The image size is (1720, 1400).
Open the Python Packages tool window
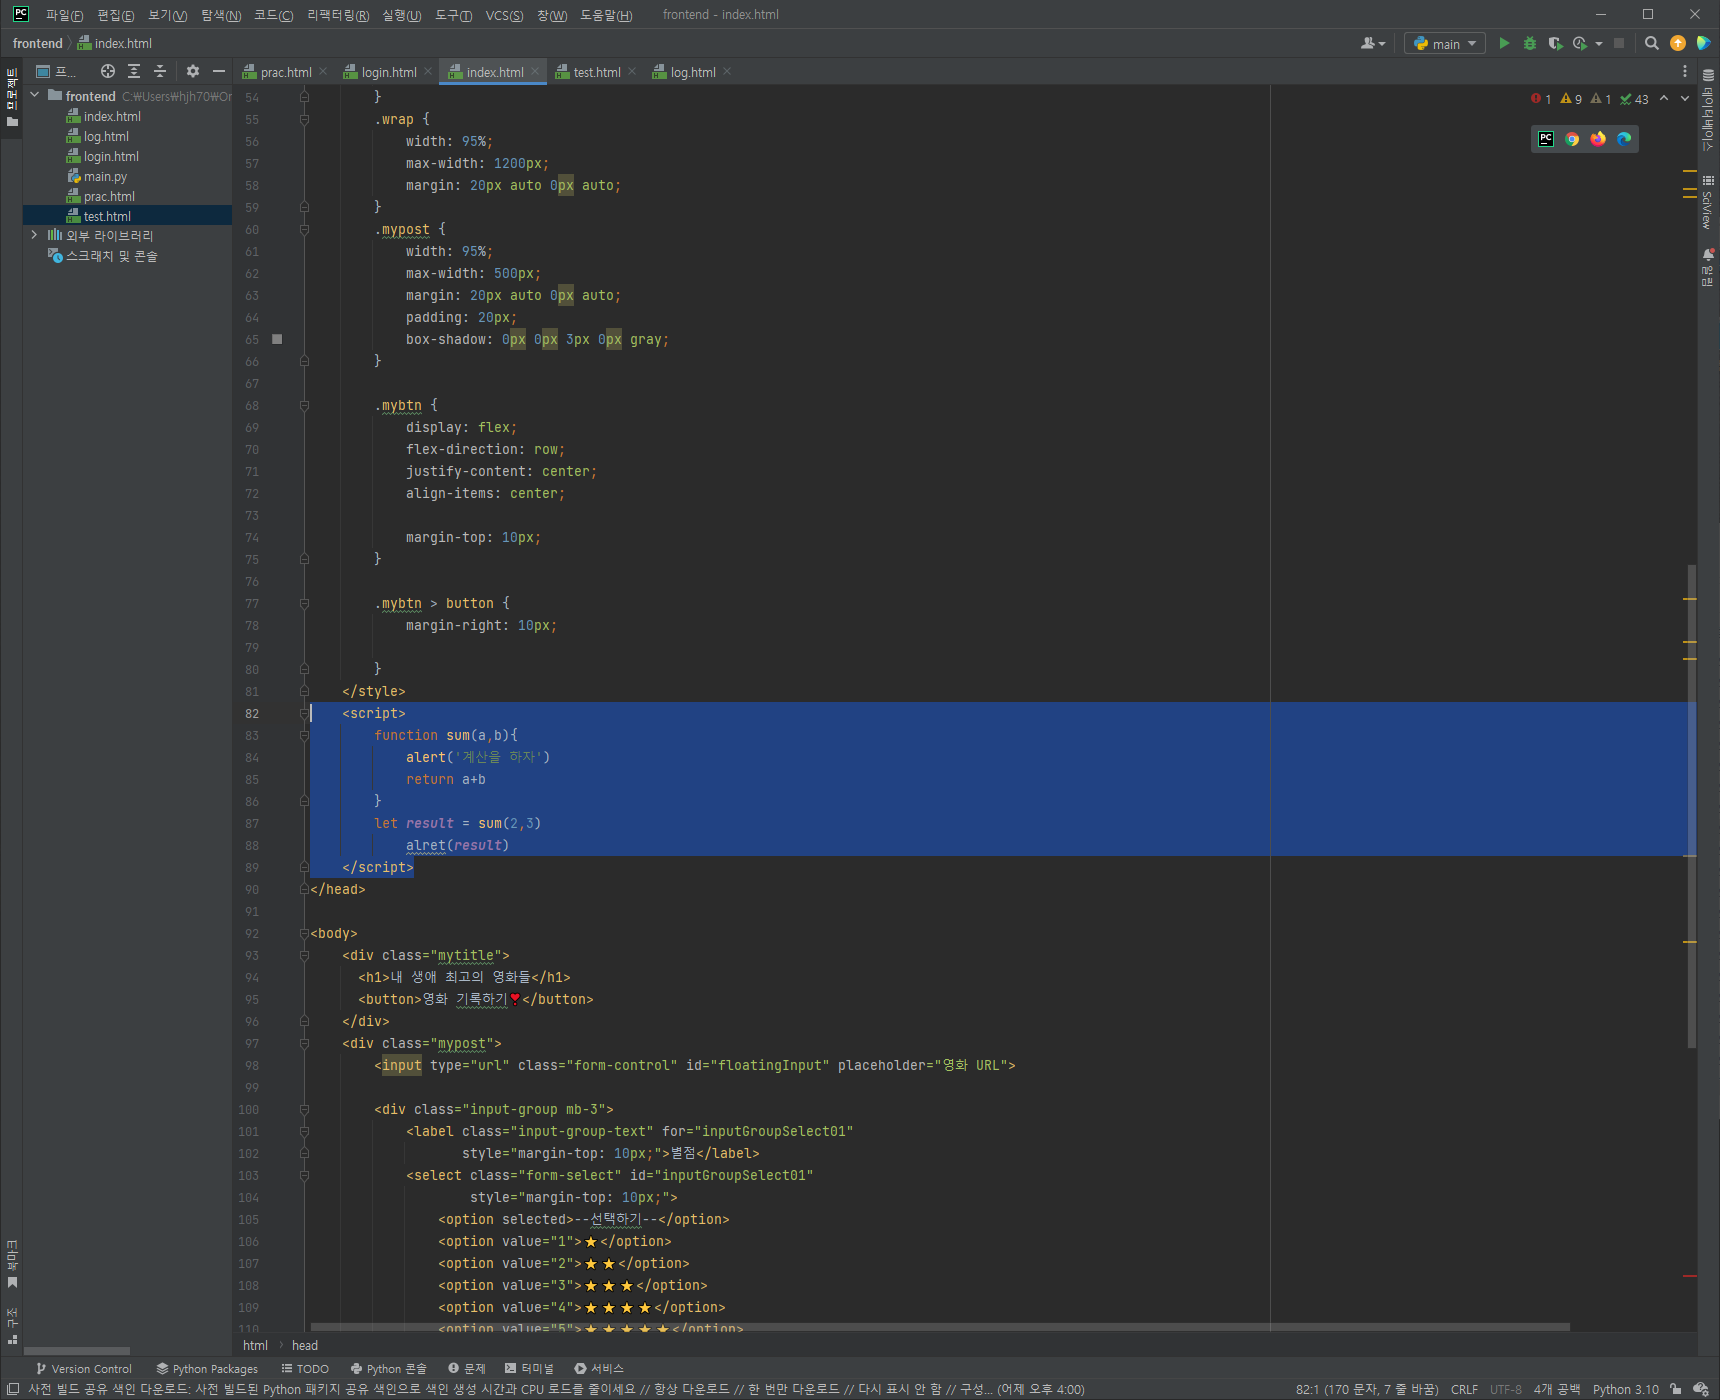(207, 1369)
